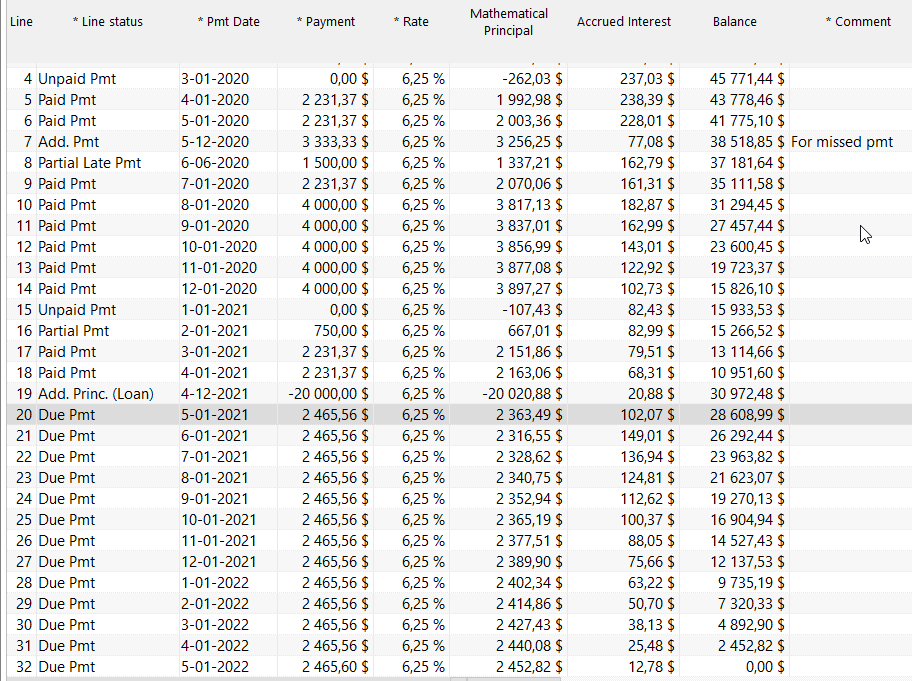The width and height of the screenshot is (912, 681).
Task: Select balance 30 972,48 $ cell
Action: pos(735,394)
